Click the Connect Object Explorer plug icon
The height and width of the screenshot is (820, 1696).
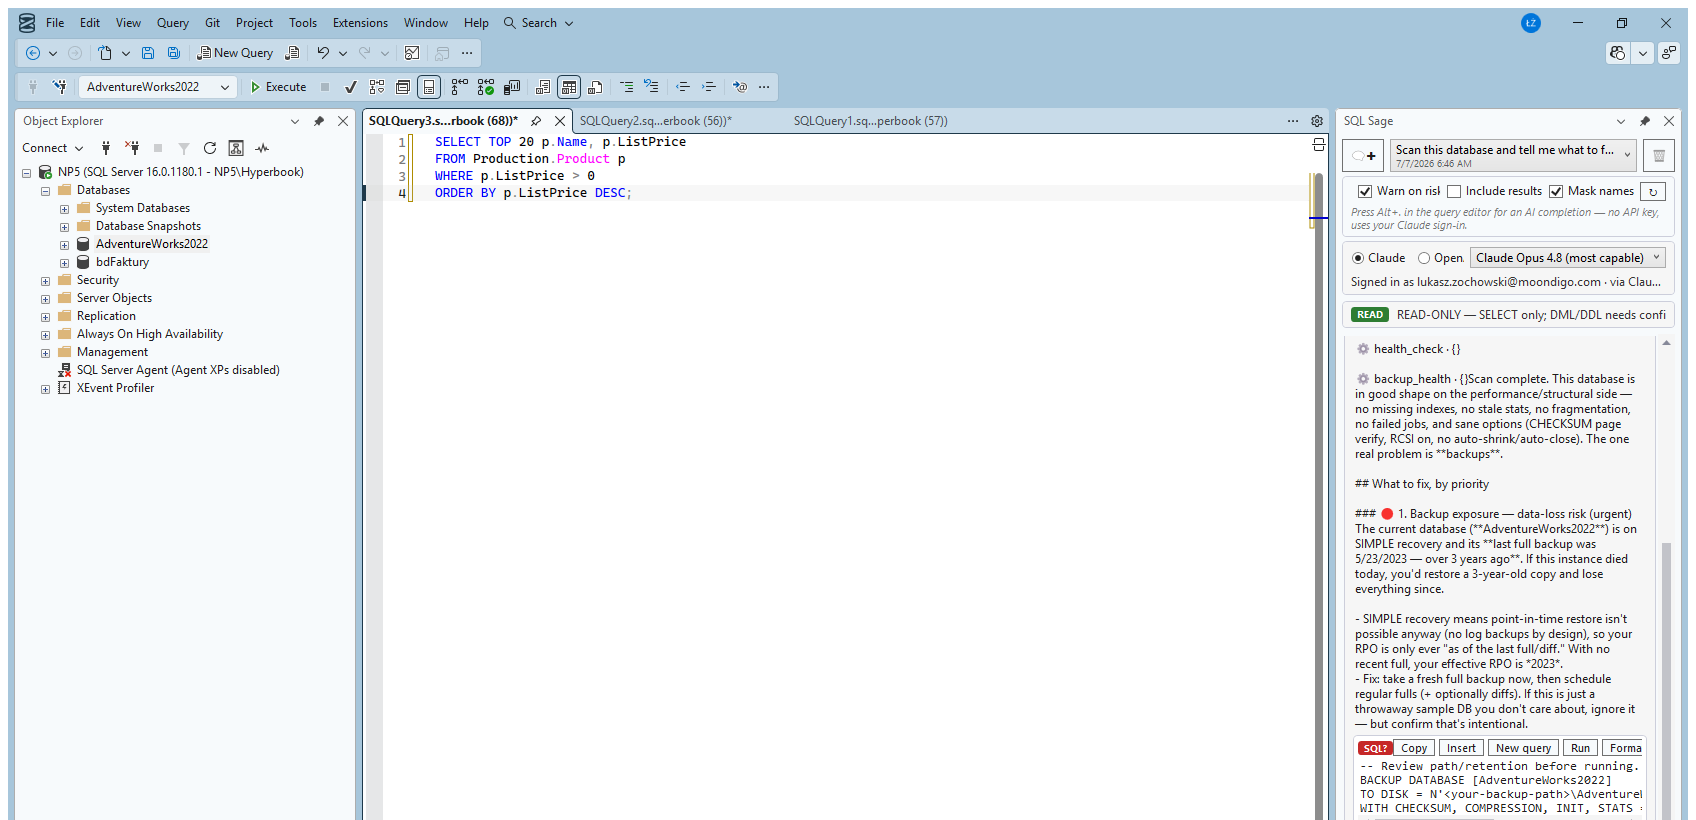[106, 148]
